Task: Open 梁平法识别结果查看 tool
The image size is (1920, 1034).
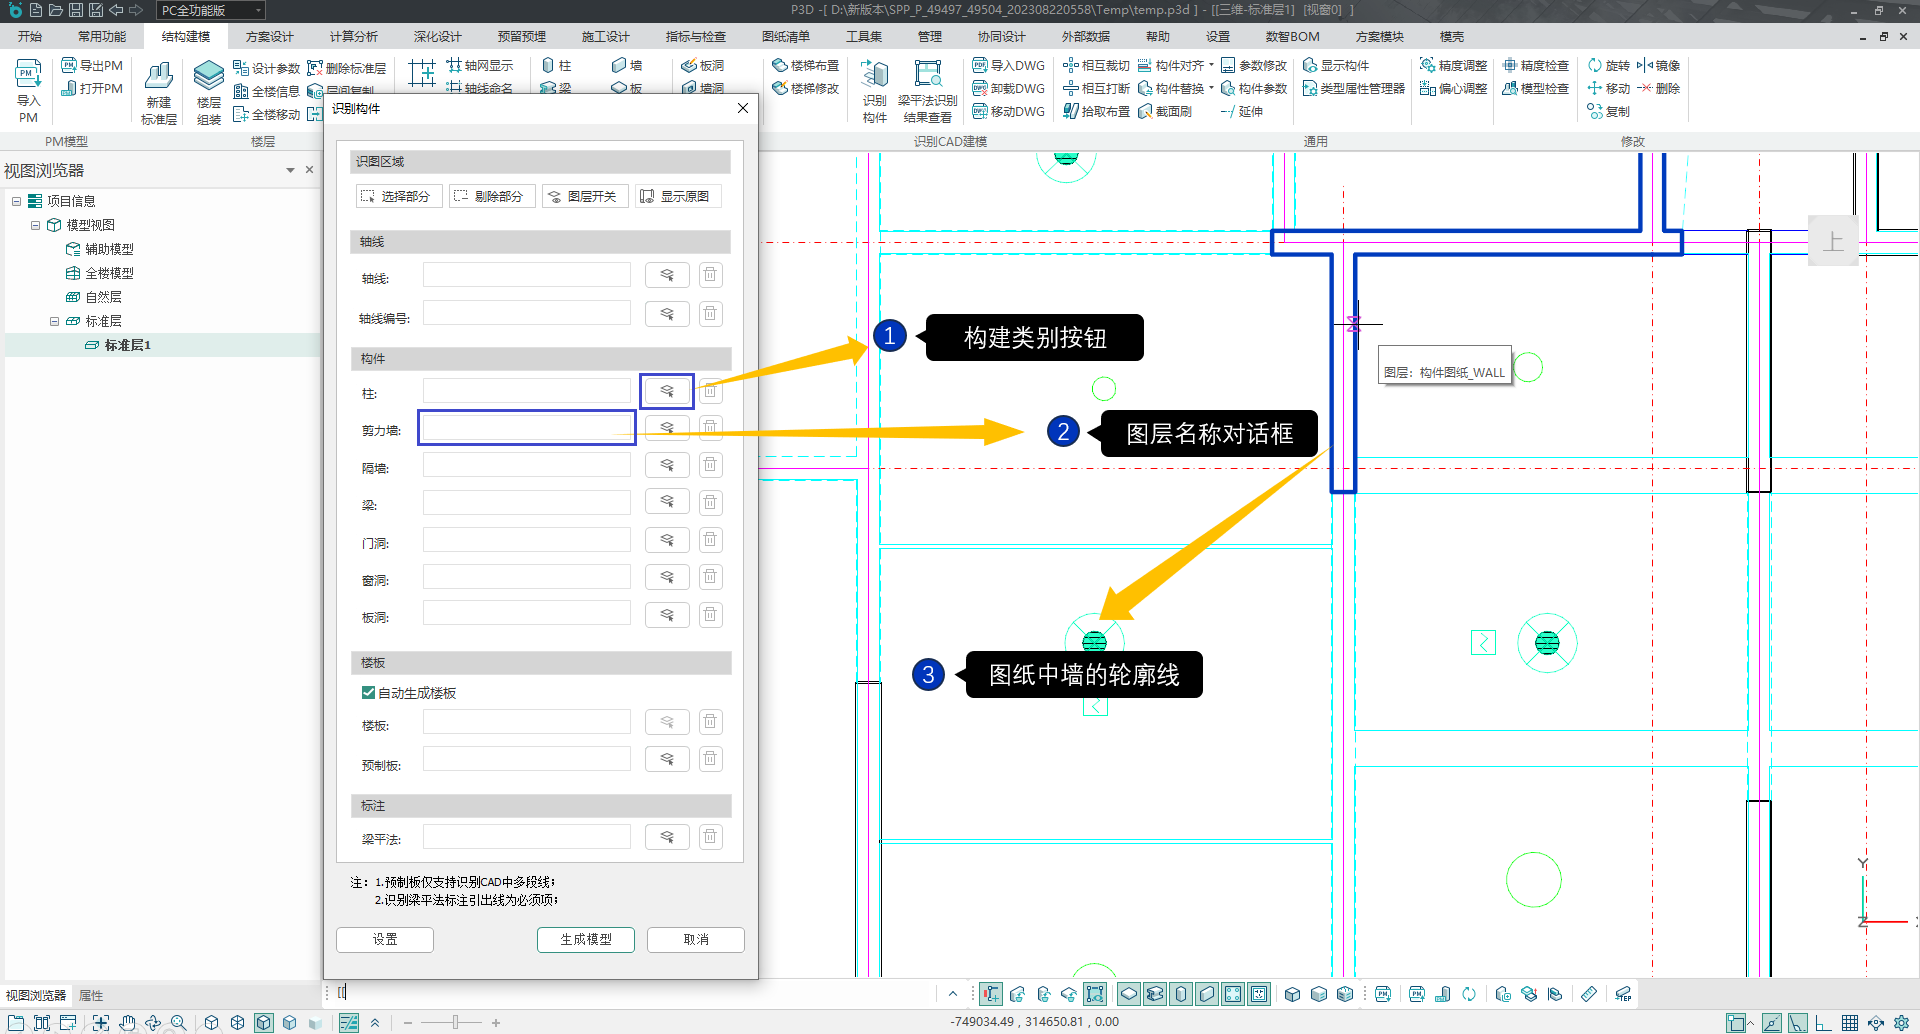Action: pos(928,92)
